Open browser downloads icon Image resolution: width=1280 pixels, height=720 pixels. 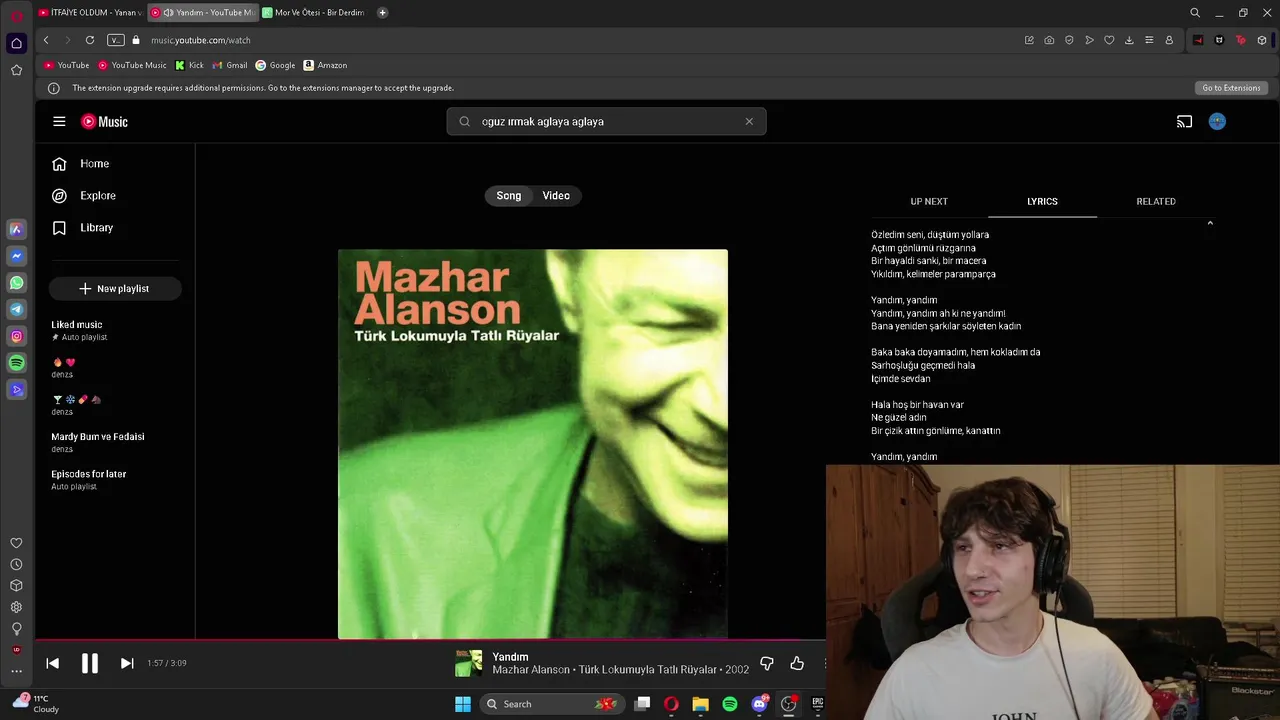point(1129,40)
